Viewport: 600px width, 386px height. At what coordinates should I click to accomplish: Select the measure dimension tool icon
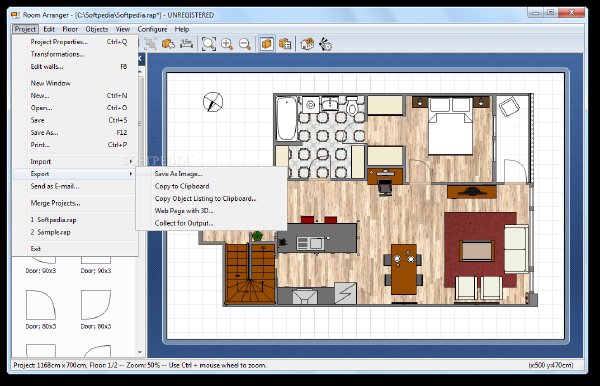pos(186,44)
